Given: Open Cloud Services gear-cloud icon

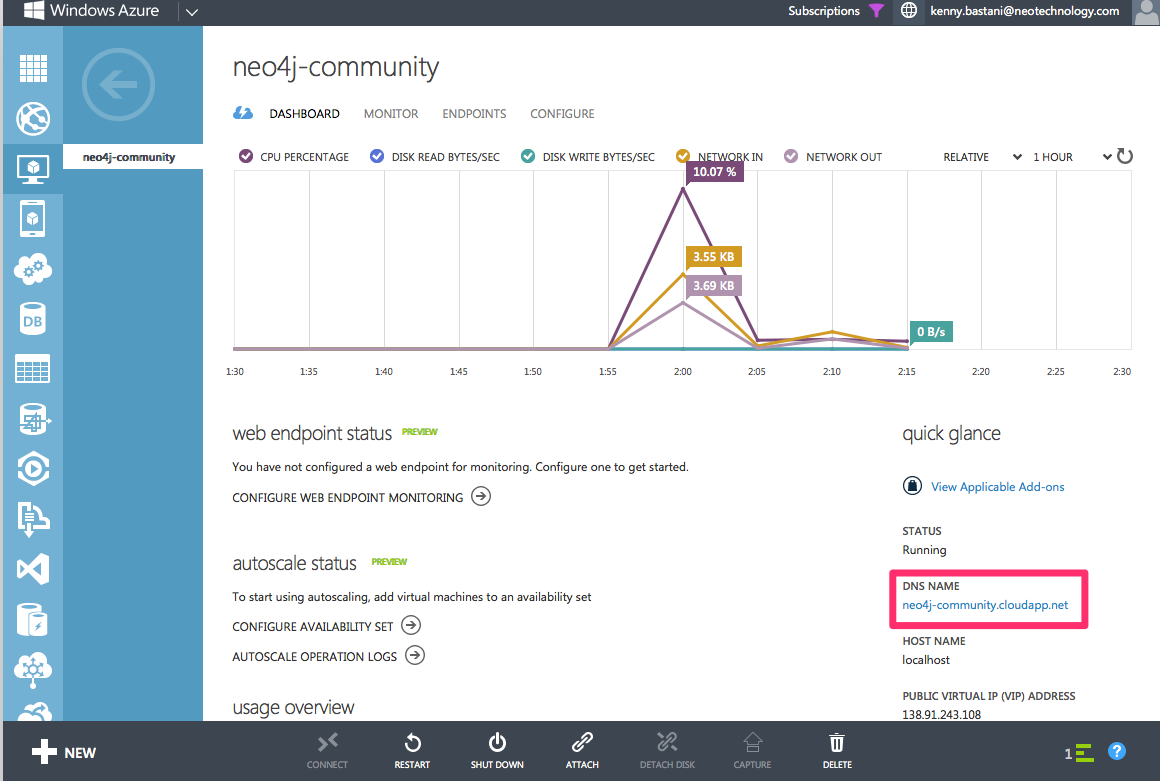Looking at the screenshot, I should coord(33,269).
